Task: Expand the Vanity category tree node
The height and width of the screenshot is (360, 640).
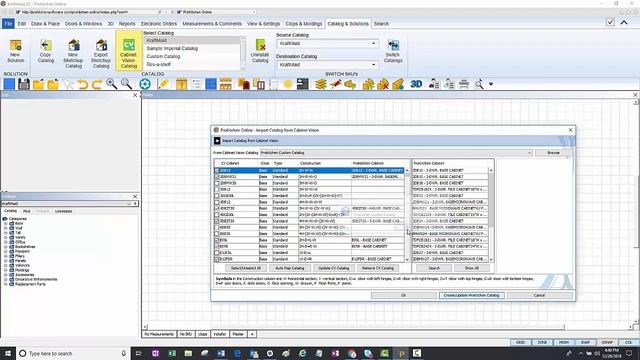Action: (x=6, y=237)
